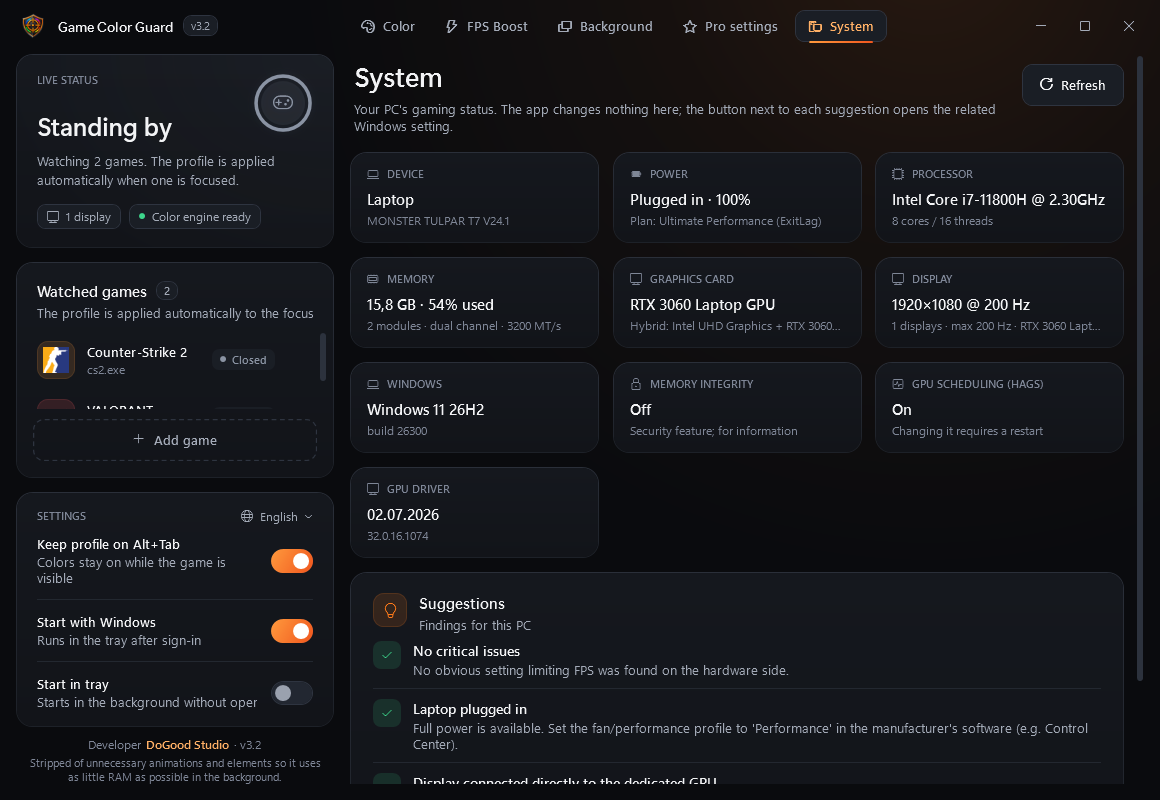Click the 'RTX 3060 Laptop GPU' text
Screen dimensions: 1160x800
pos(702,305)
